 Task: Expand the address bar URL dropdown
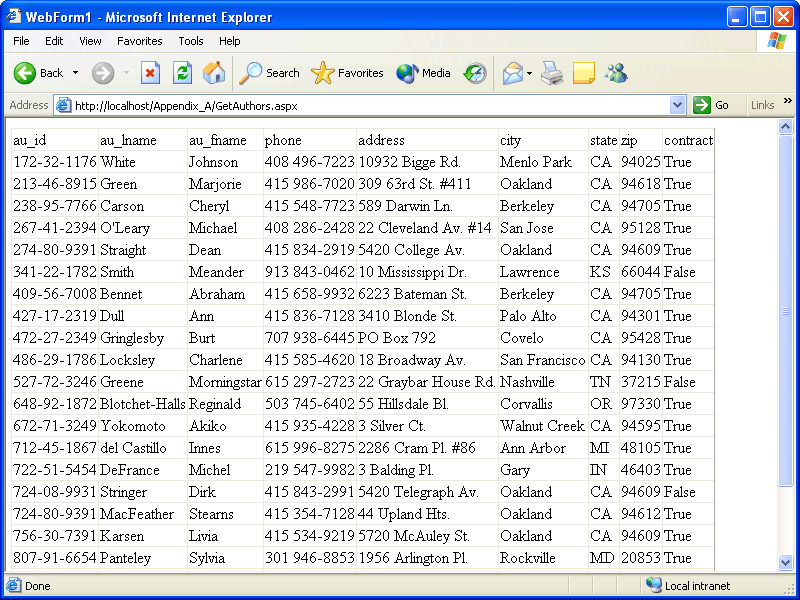(678, 105)
